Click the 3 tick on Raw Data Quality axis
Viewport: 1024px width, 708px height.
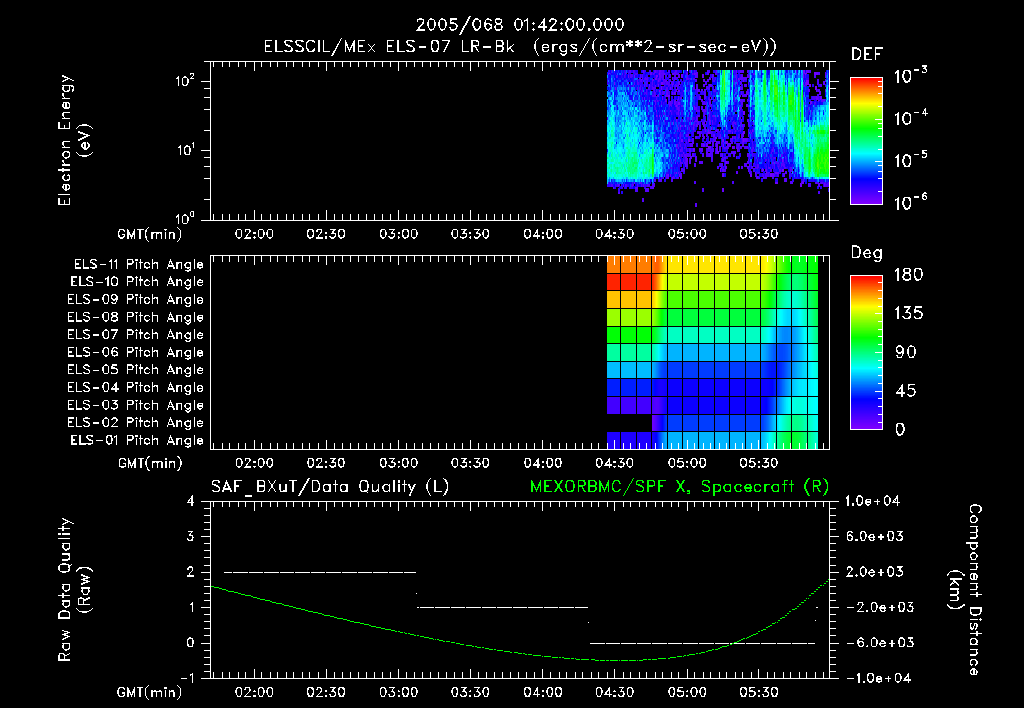click(x=191, y=537)
